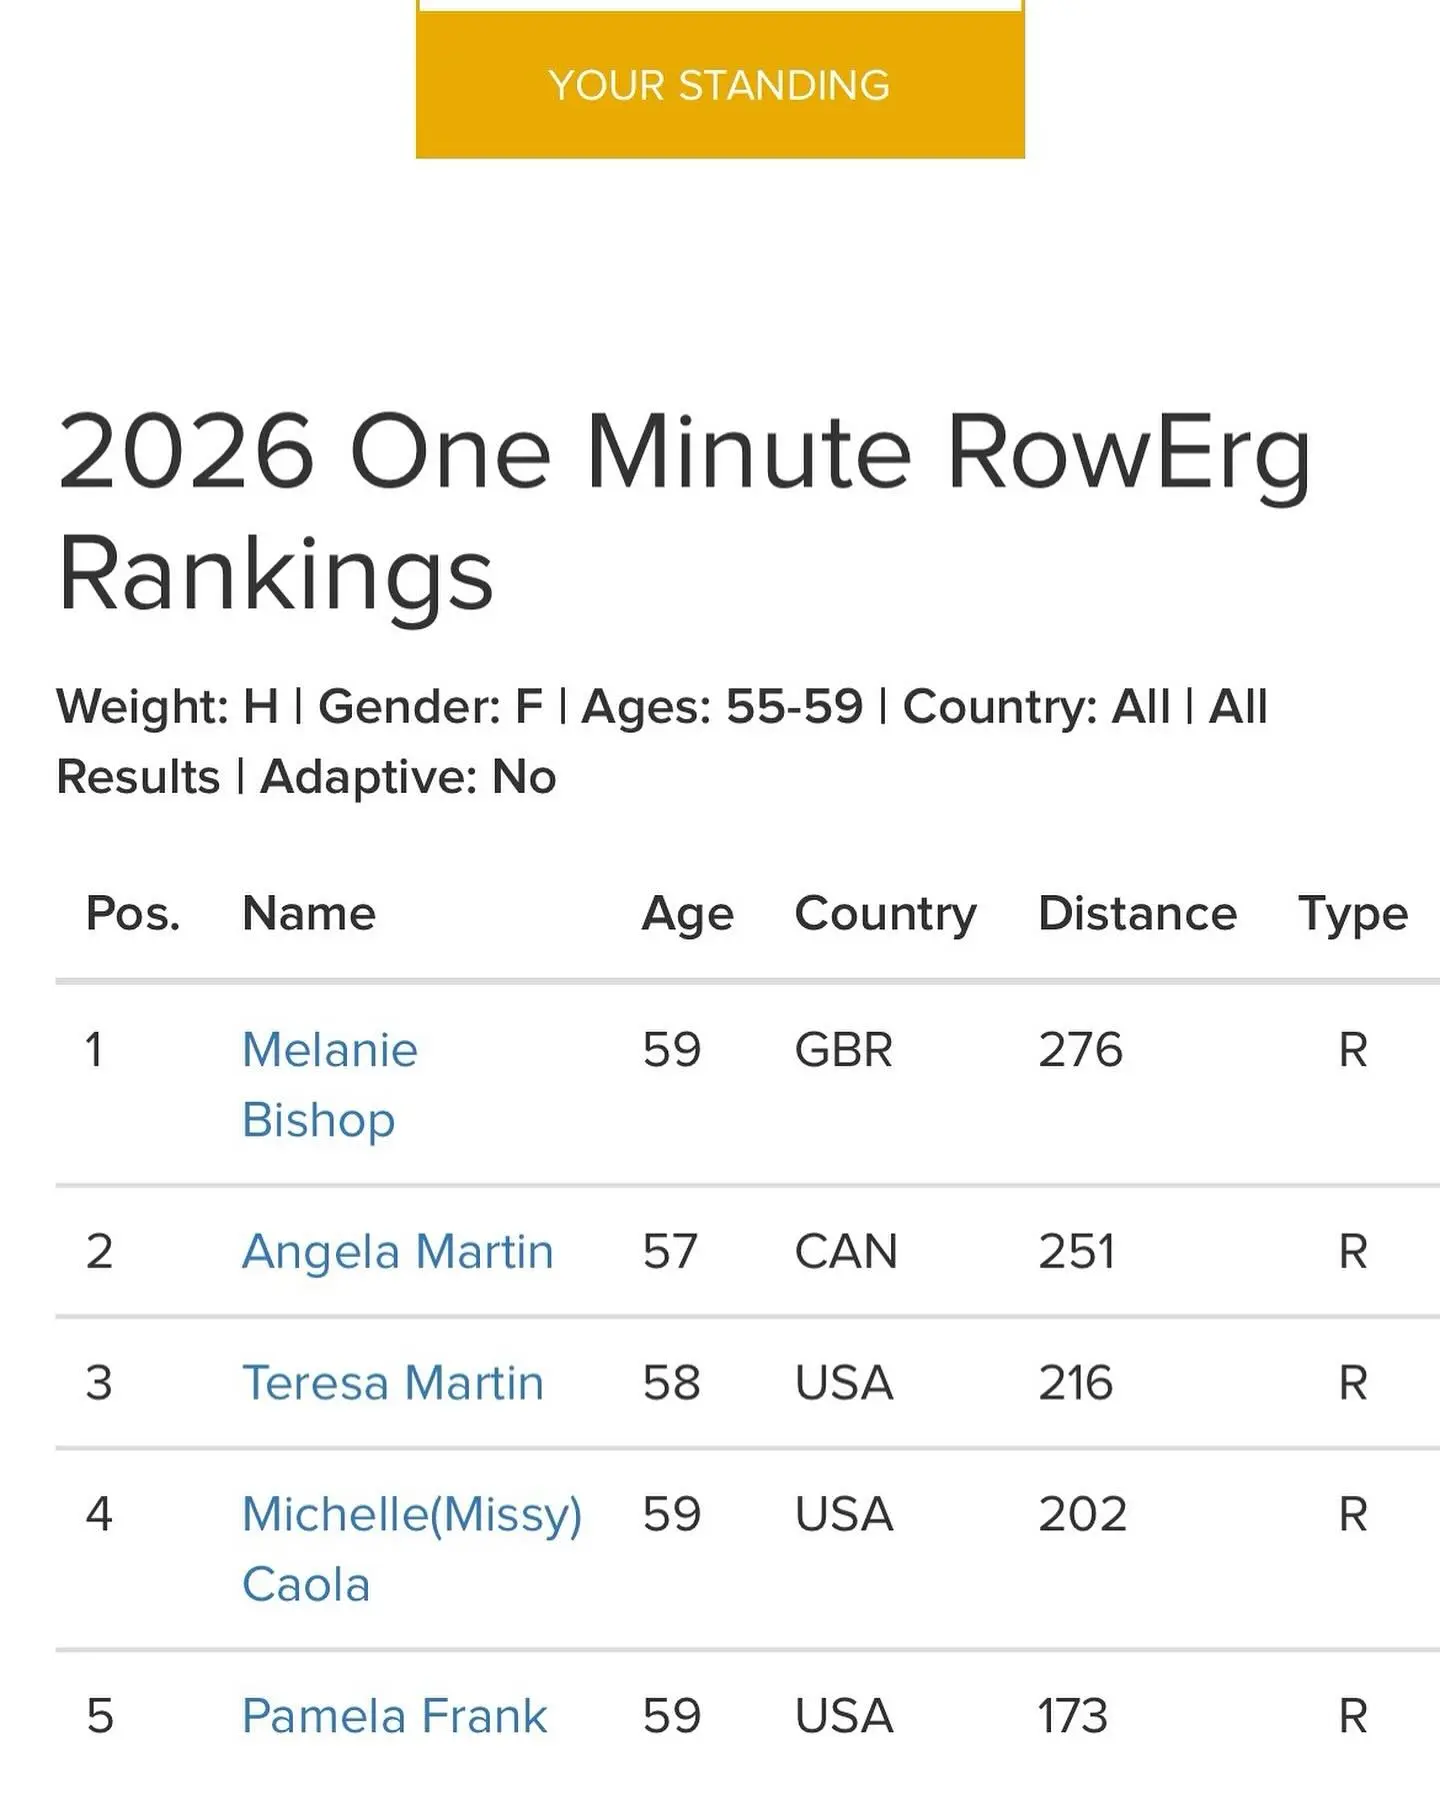Screen dimensions: 1440x1800
Task: Select the Country column header
Action: (886, 915)
